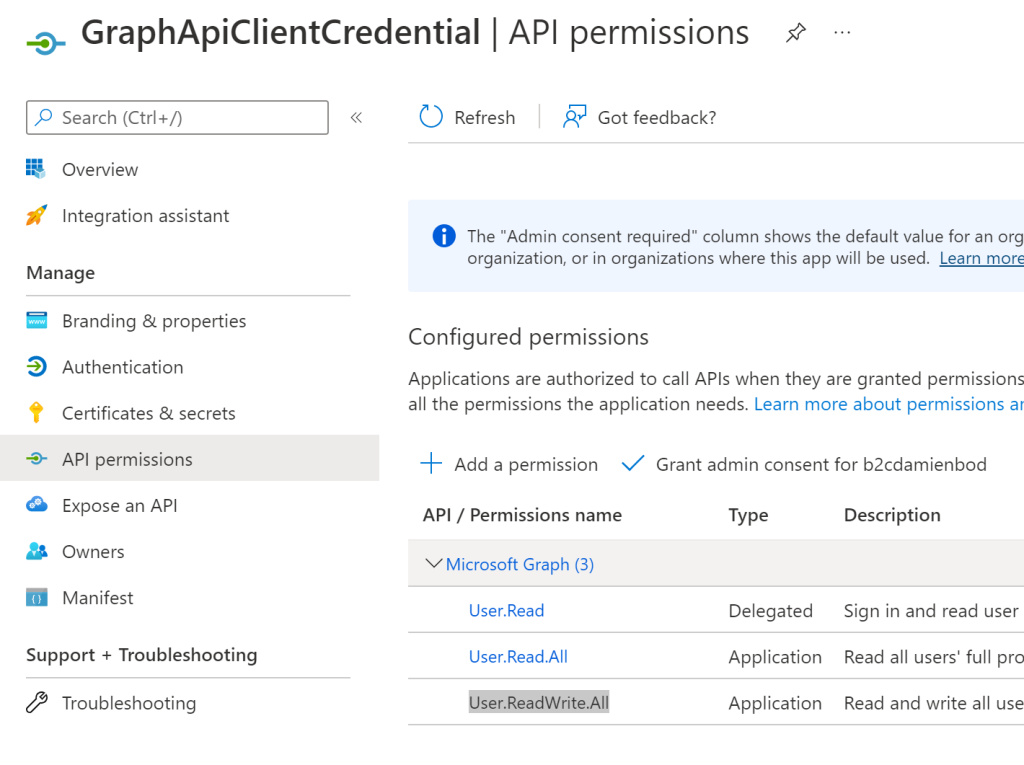Click the Troubleshooting wrench icon
Viewport: 1024px width, 765px height.
tap(37, 702)
